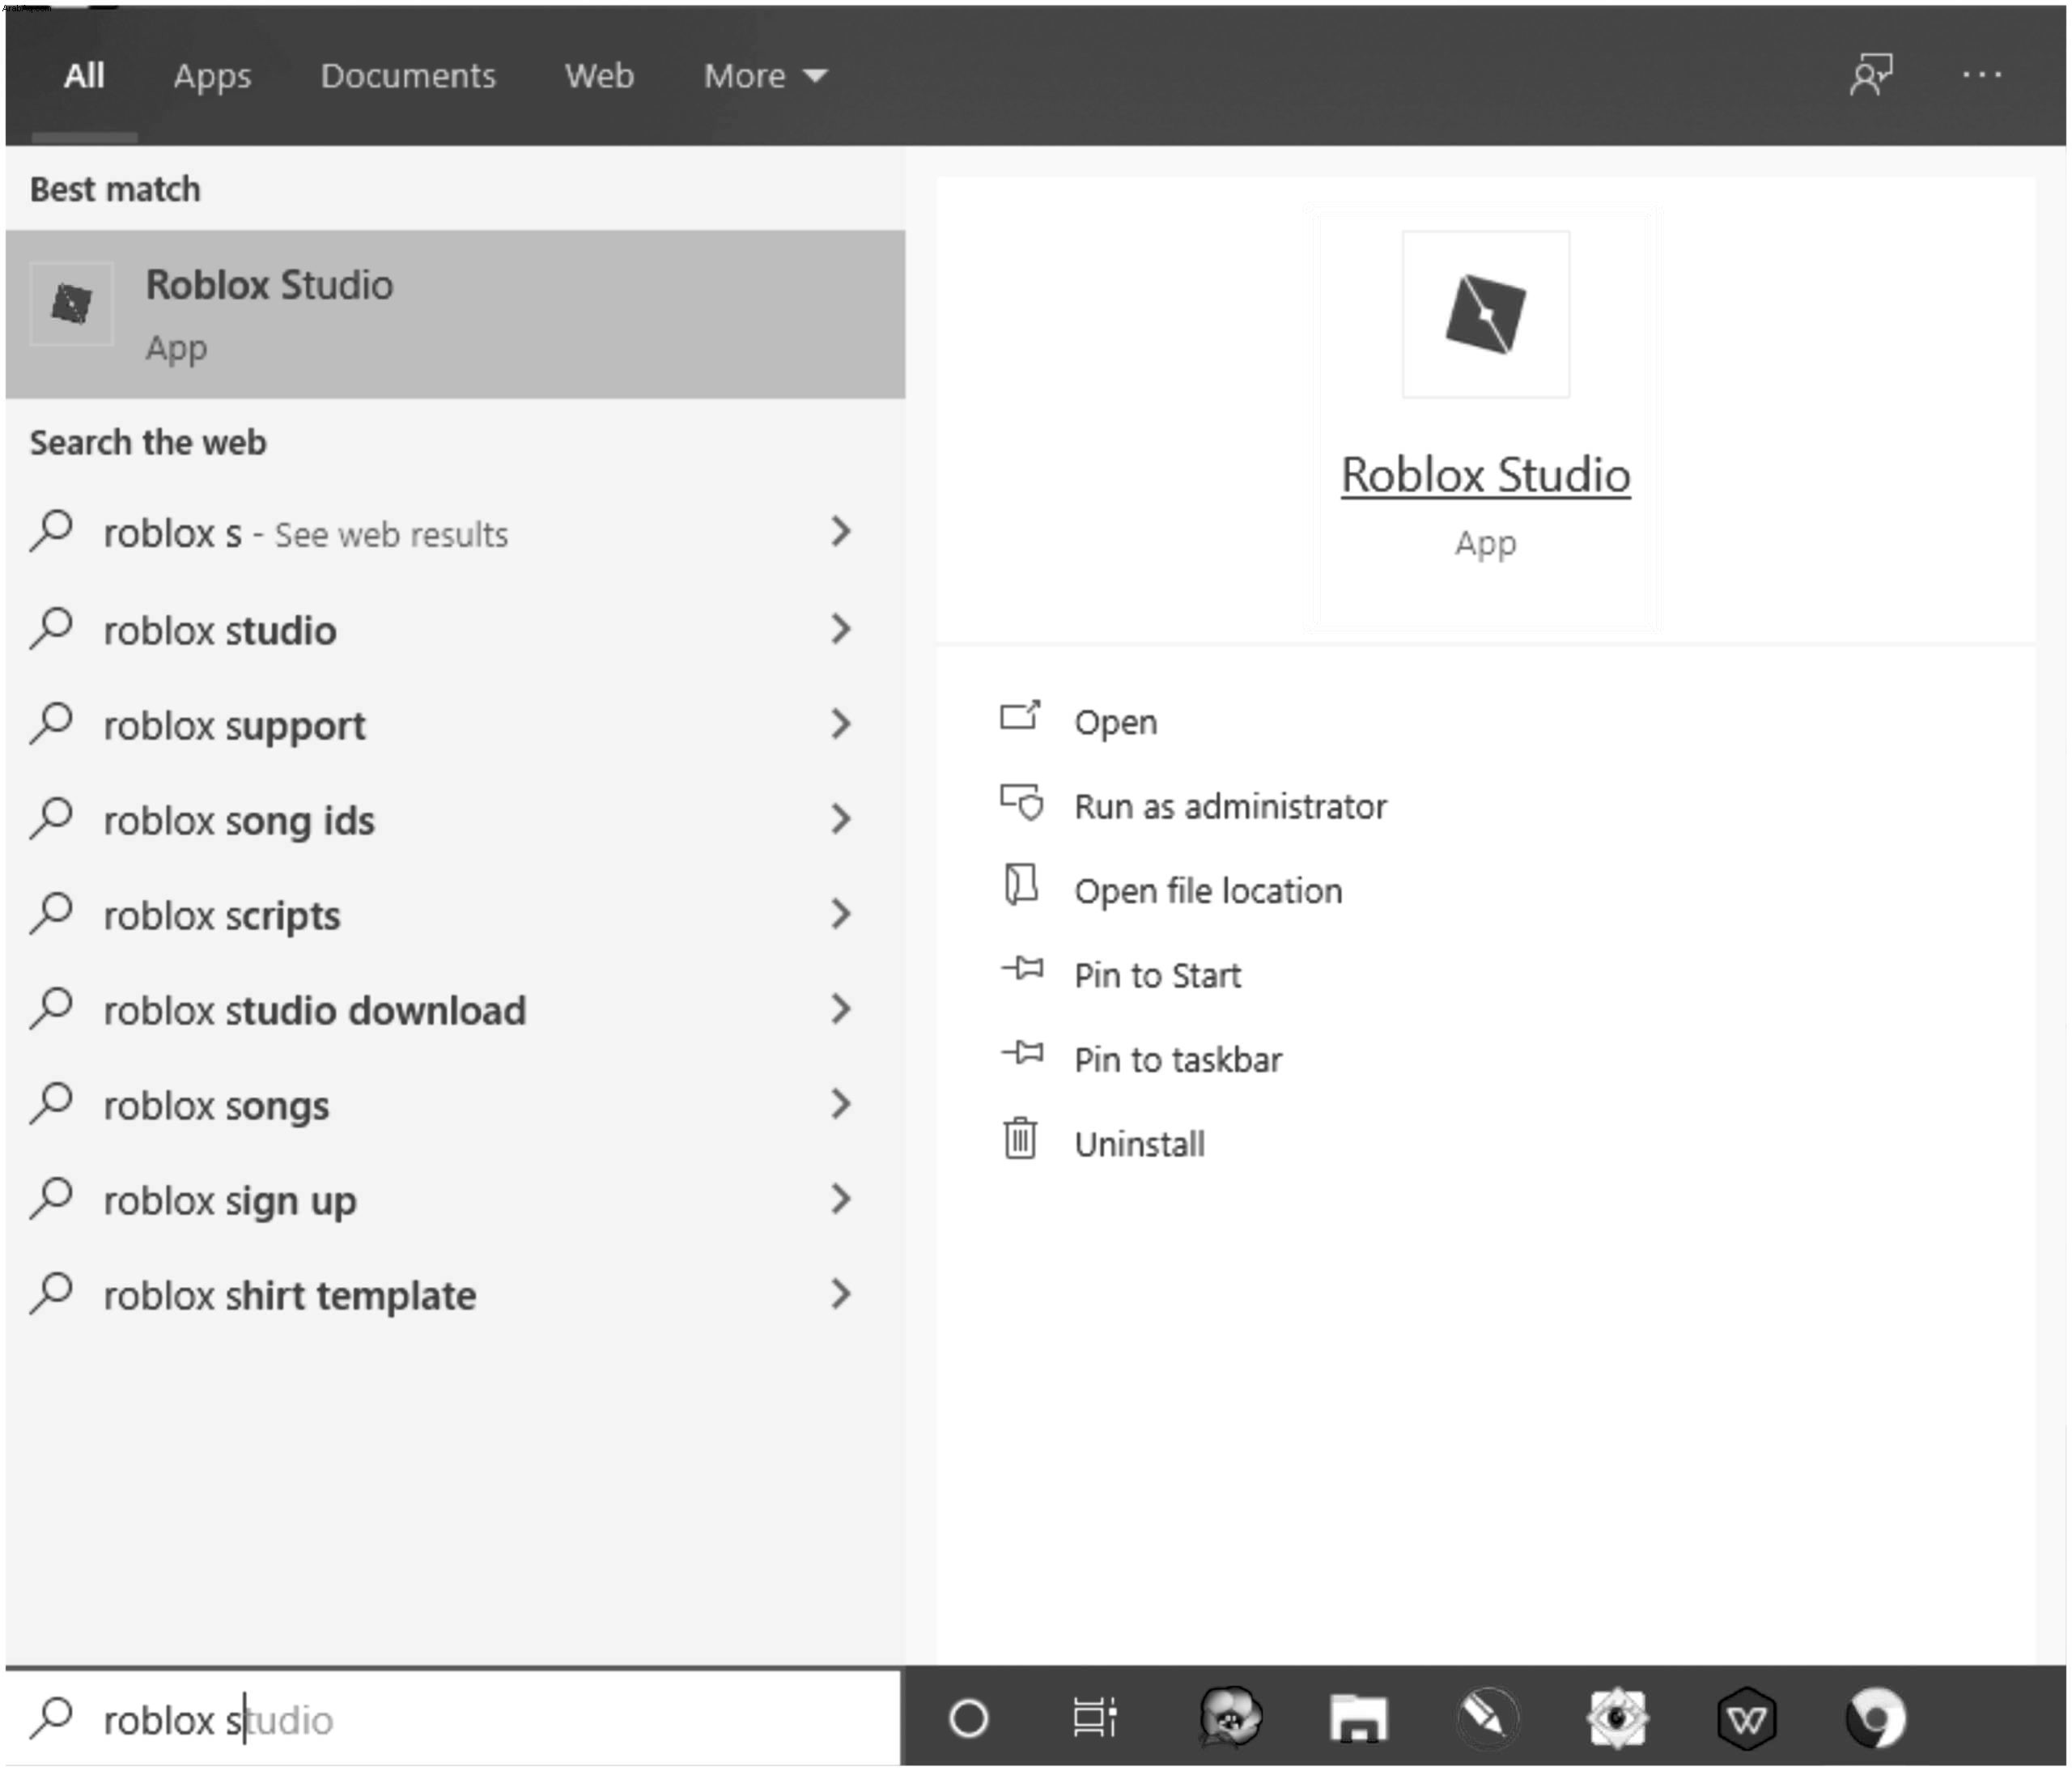The width and height of the screenshot is (2072, 1771).
Task: Switch to the Documents tab
Action: pos(408,76)
